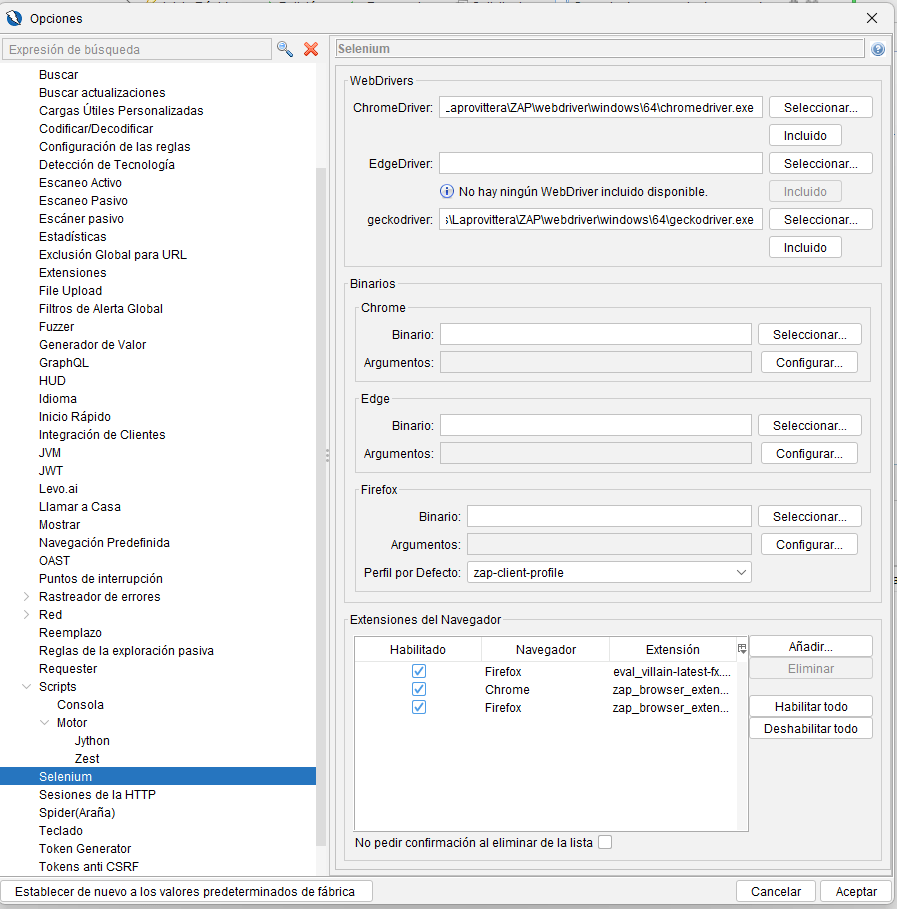Expand the Red tree node
This screenshot has width=897, height=909.
click(26, 615)
